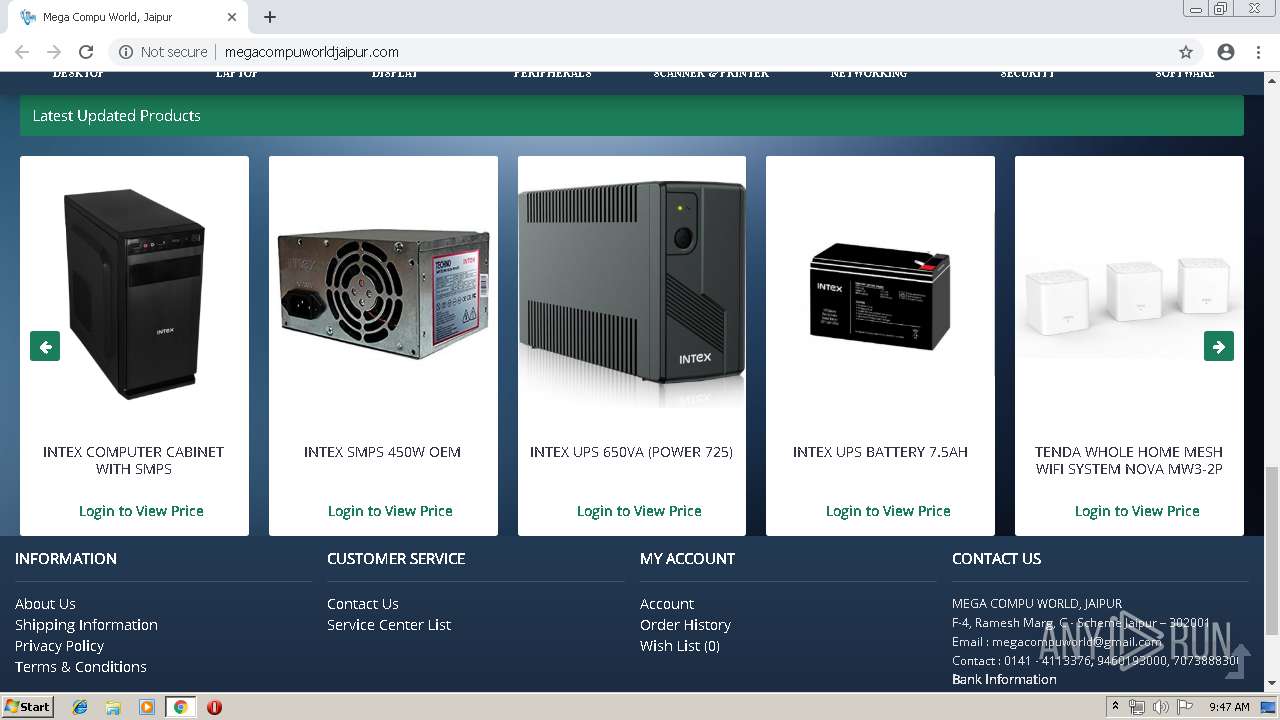1280x720 pixels.
Task: Login to view price for UPS 650VA
Action: [x=639, y=511]
